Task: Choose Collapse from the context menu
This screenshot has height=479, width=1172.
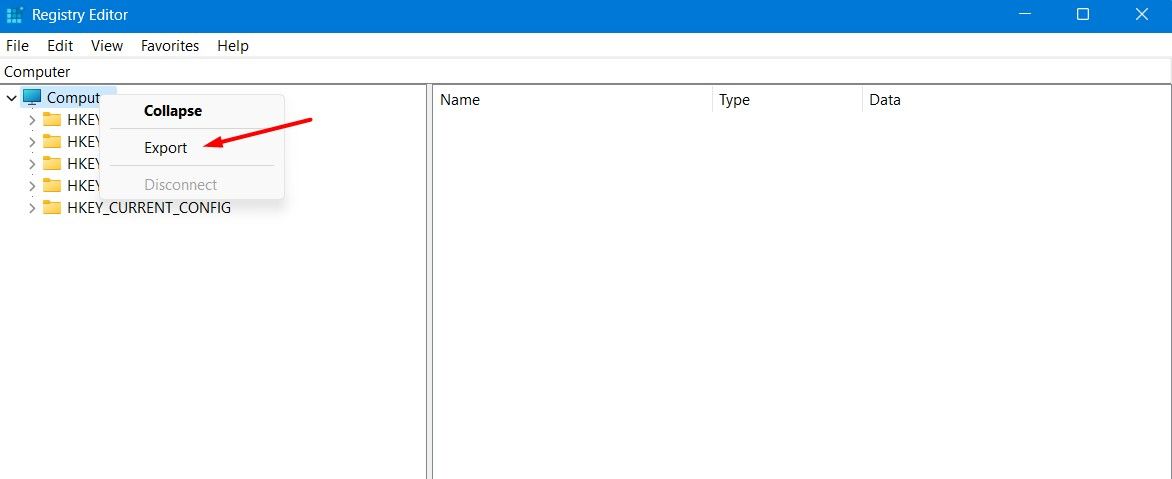Action: pyautogui.click(x=173, y=111)
